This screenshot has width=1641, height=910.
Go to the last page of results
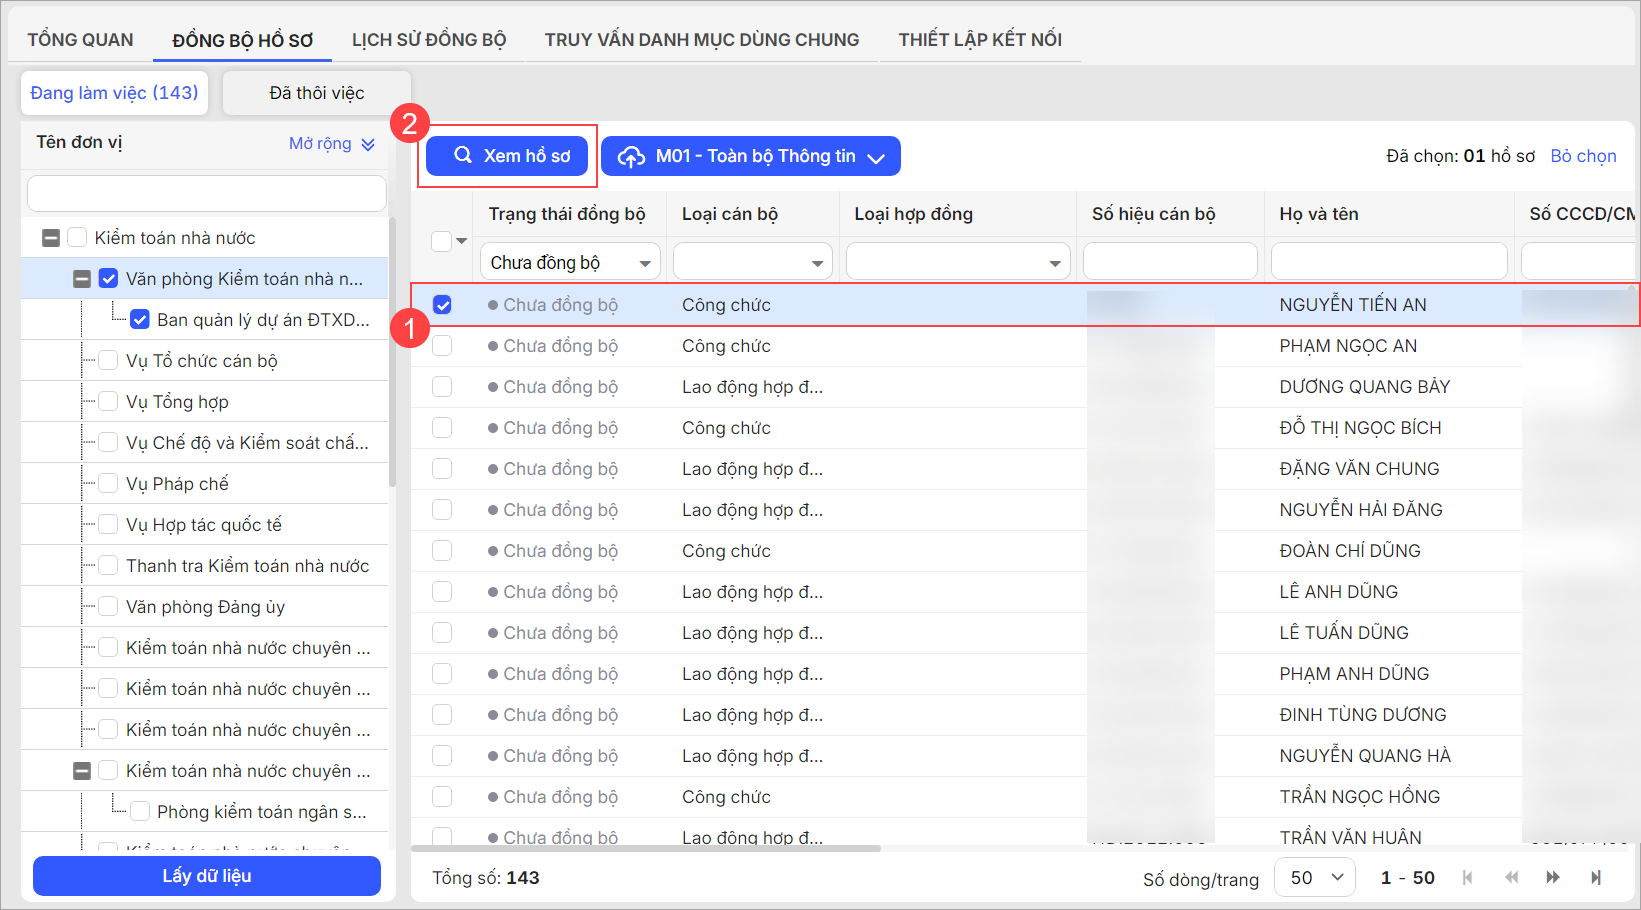point(1596,877)
